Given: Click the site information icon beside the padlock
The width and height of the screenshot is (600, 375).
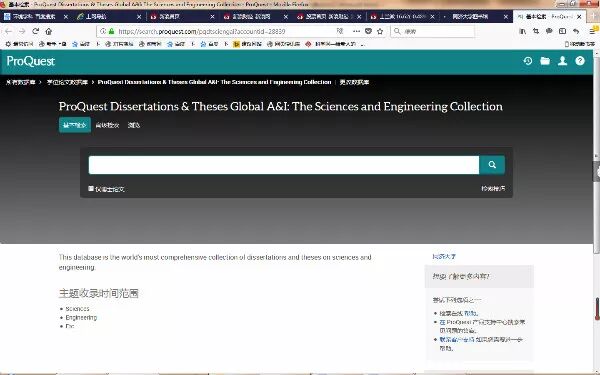Looking at the screenshot, I should coord(103,31).
